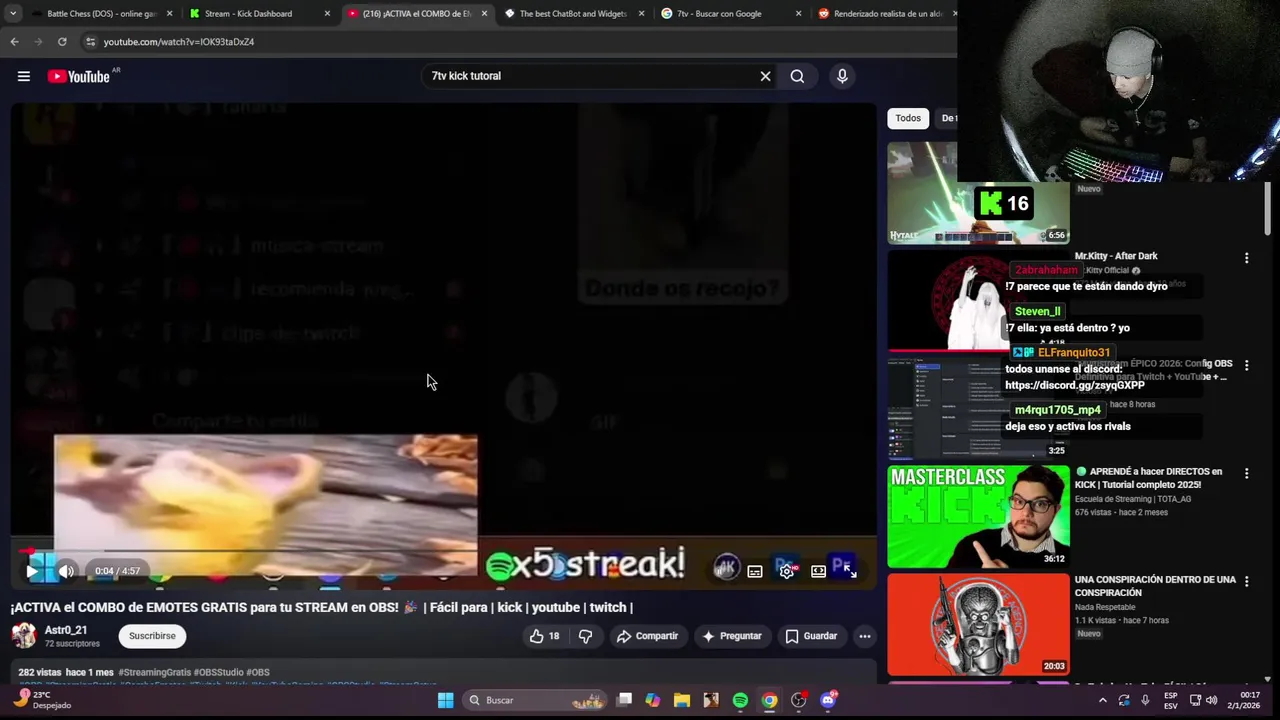The width and height of the screenshot is (1280, 720).
Task: Open options menu for Mr.Kitty After Dark video
Action: tap(1246, 258)
